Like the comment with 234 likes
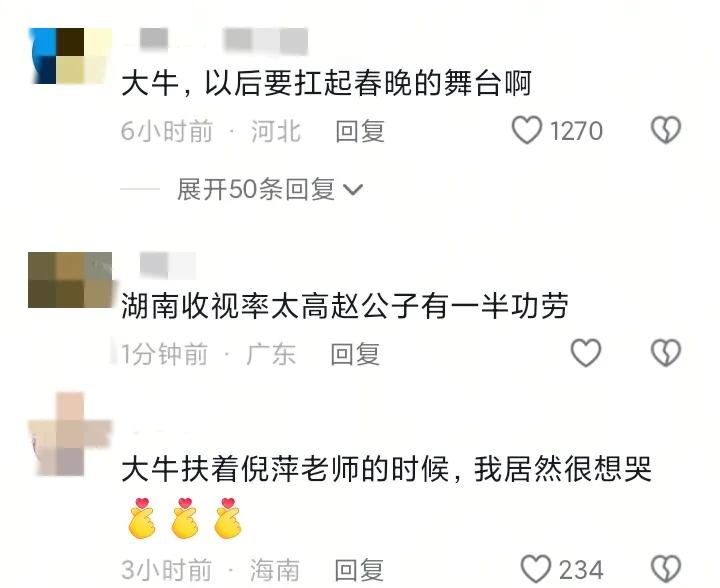Image resolution: width=720 pixels, height=588 pixels. [535, 569]
